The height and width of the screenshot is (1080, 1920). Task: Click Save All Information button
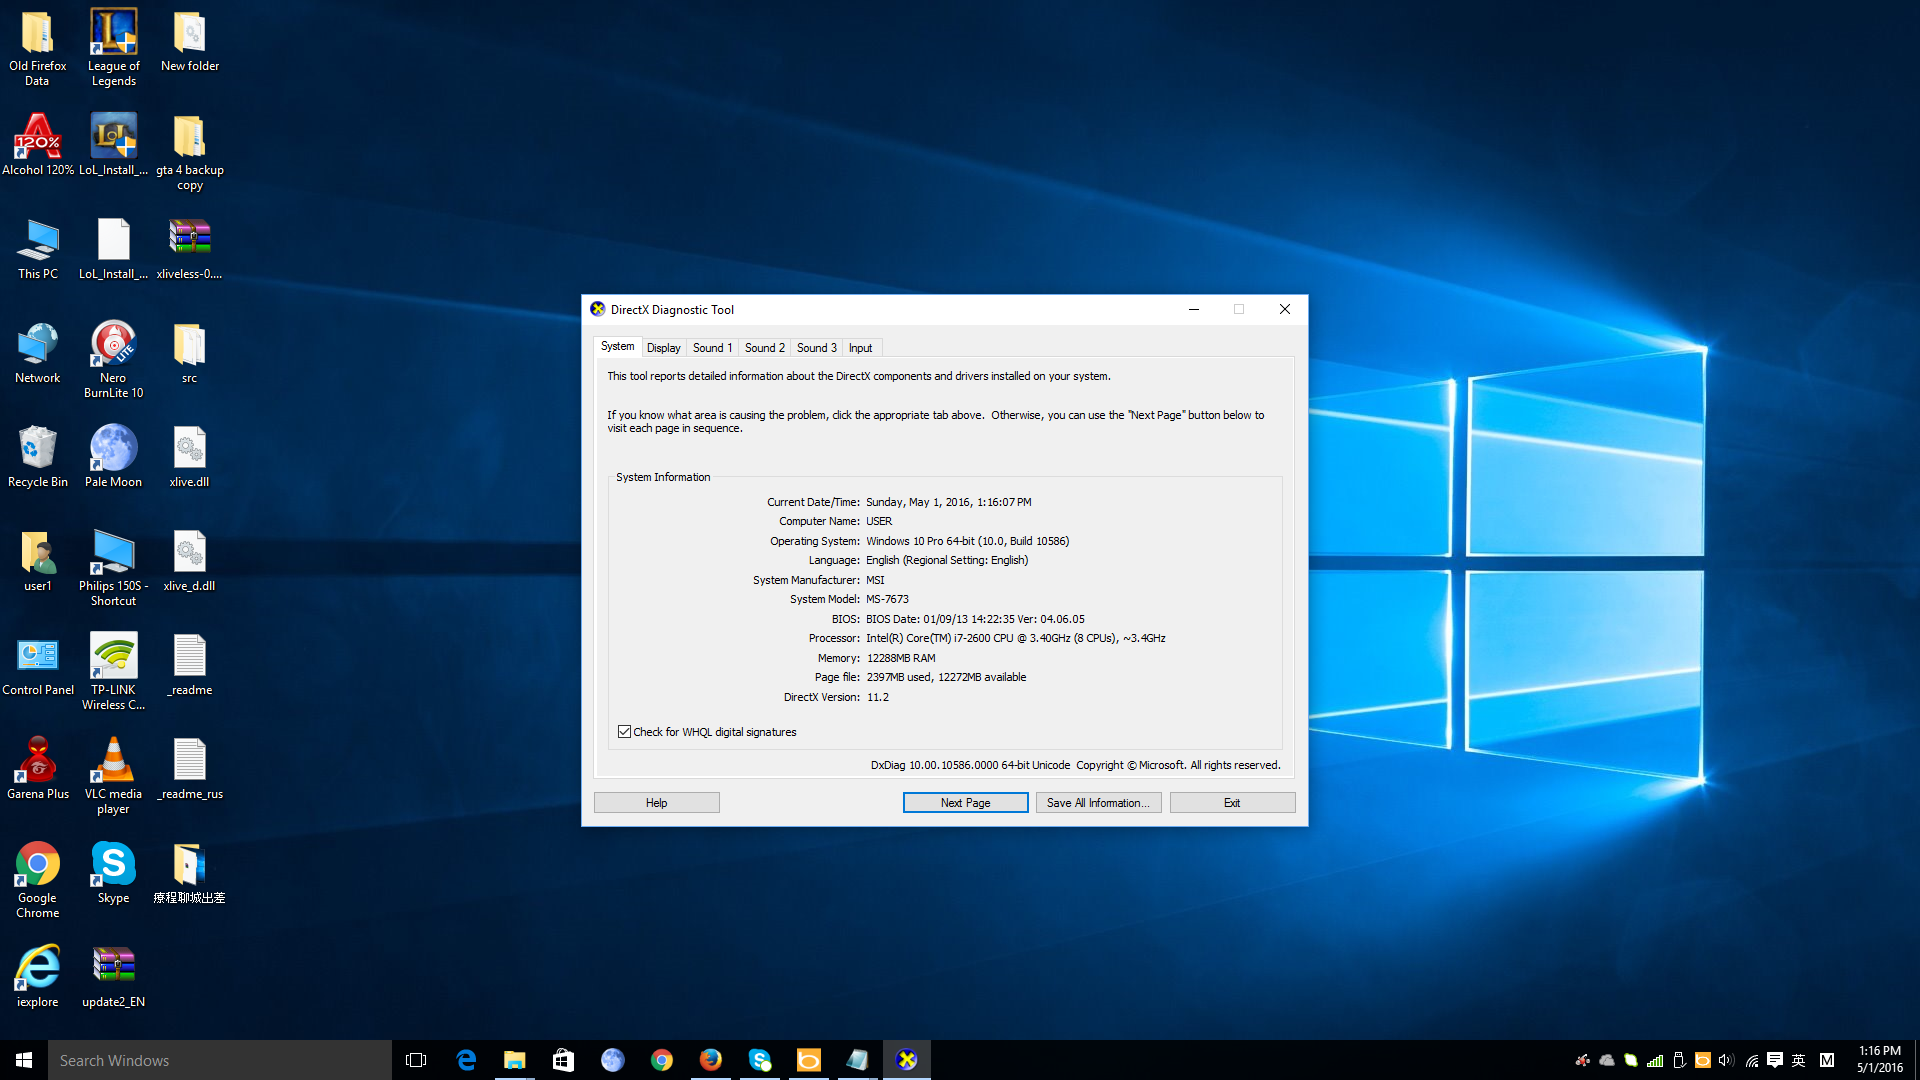point(1097,803)
